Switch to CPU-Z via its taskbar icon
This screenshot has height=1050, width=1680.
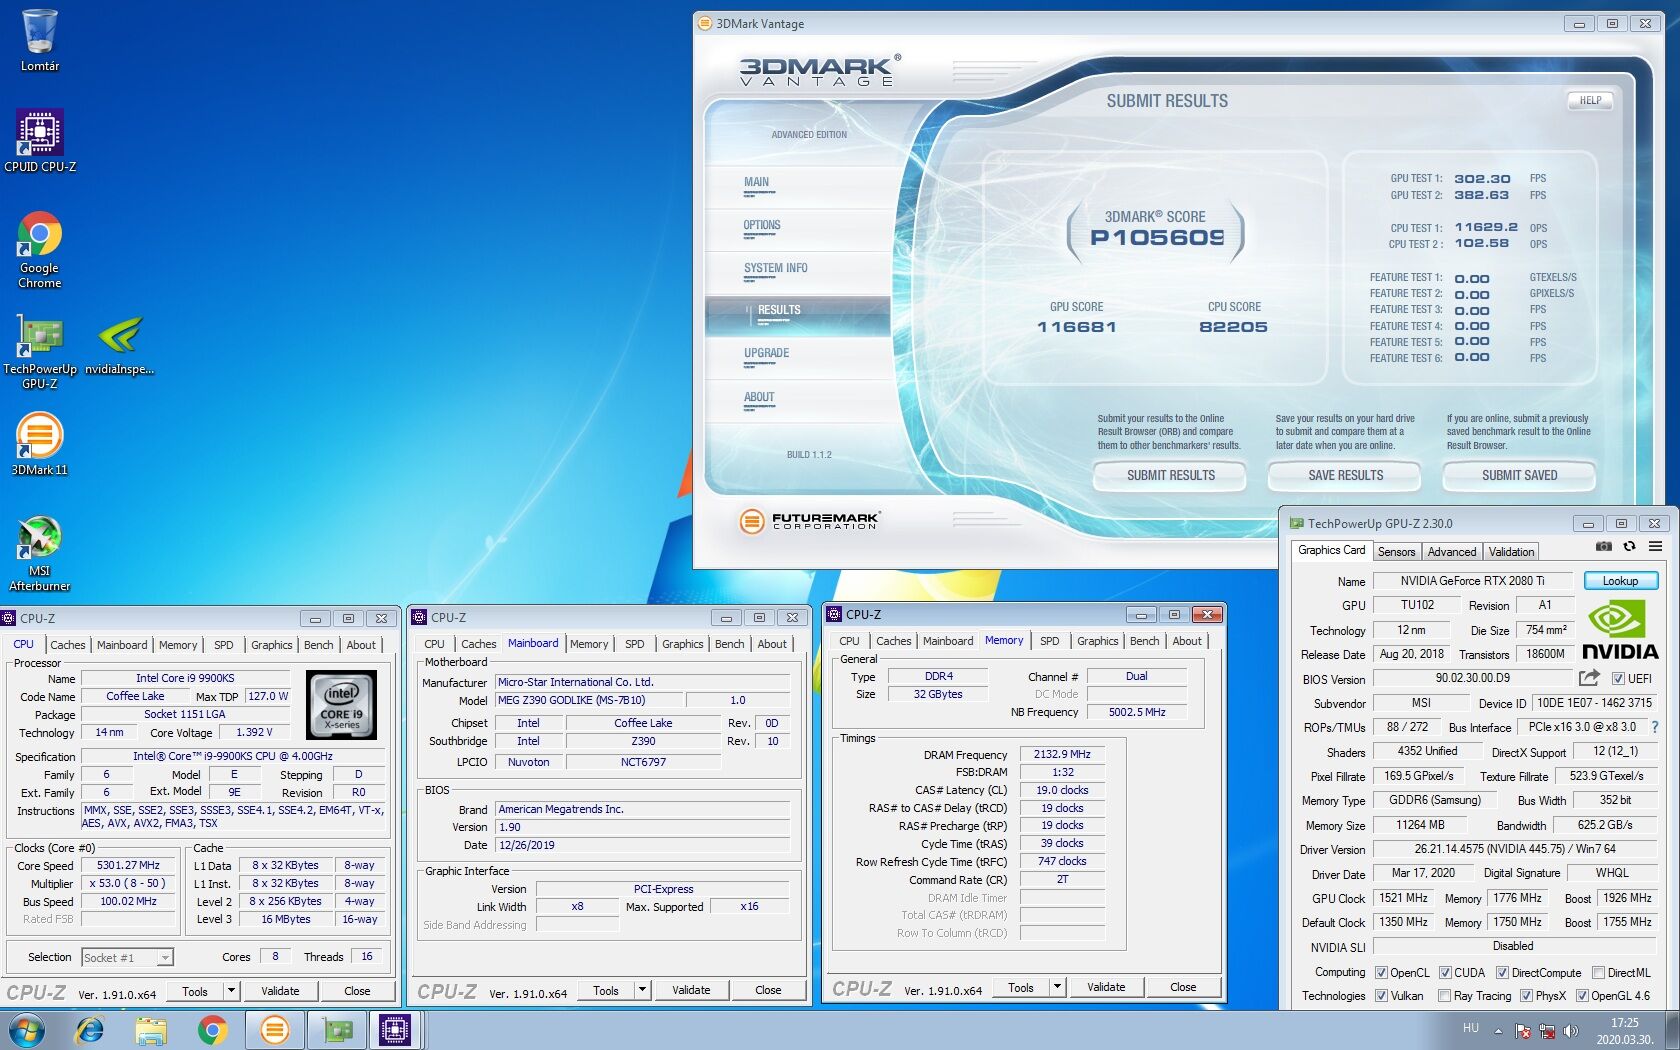[x=395, y=1030]
